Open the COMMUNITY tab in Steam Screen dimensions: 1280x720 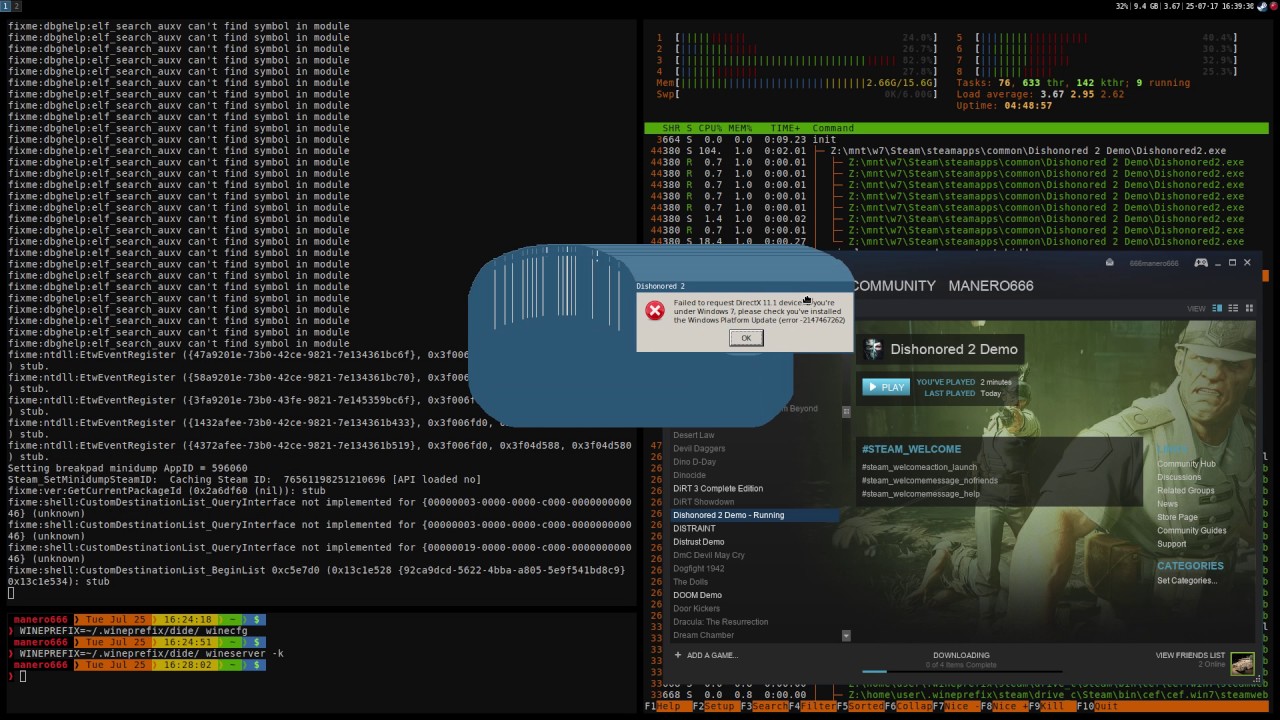click(x=893, y=286)
